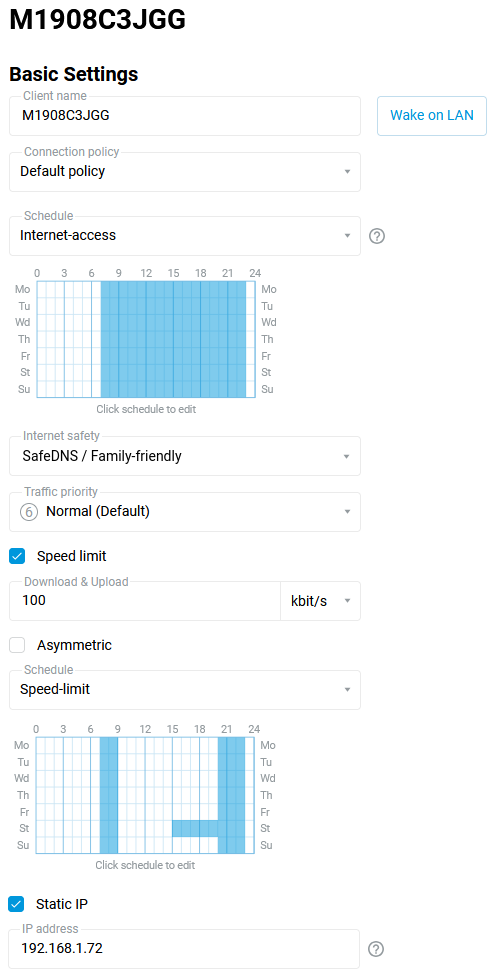Click the Monday morning block in Speed-limit schedule
The height and width of the screenshot is (979, 499).
(109, 745)
